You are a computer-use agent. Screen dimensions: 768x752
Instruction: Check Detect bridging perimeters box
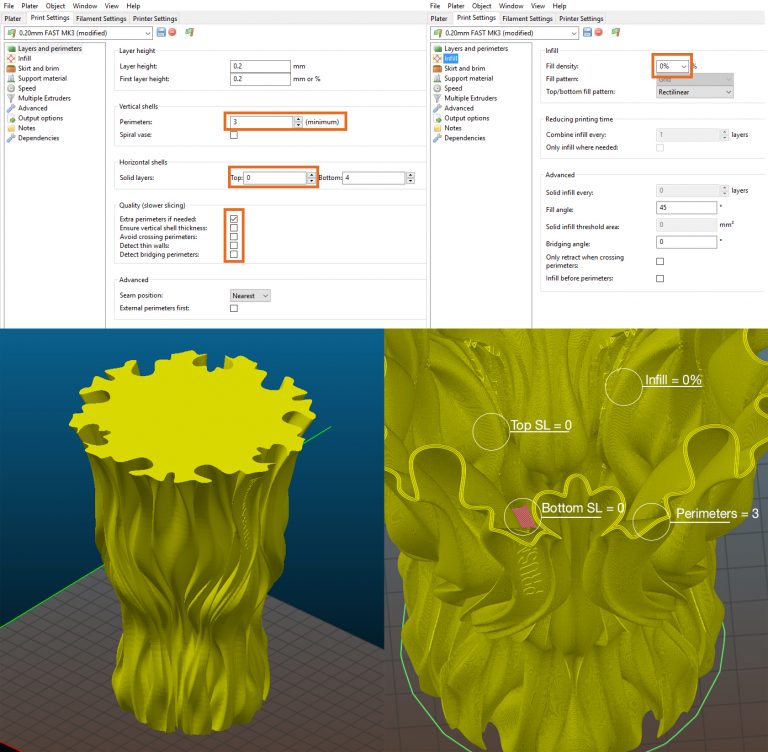click(234, 254)
